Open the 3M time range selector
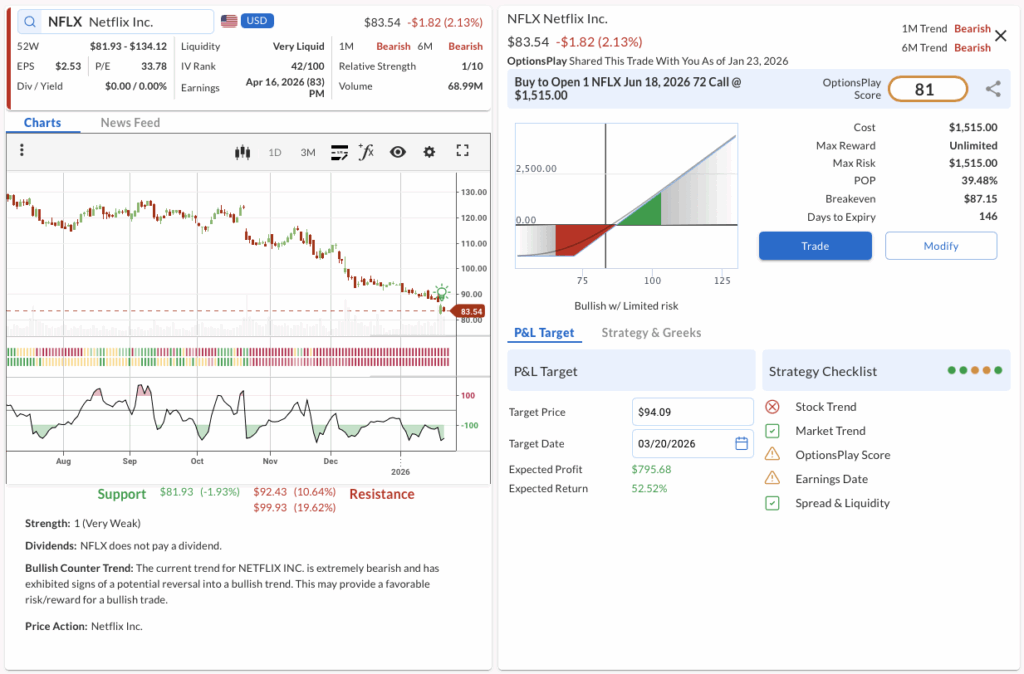The image size is (1024, 674). click(308, 152)
